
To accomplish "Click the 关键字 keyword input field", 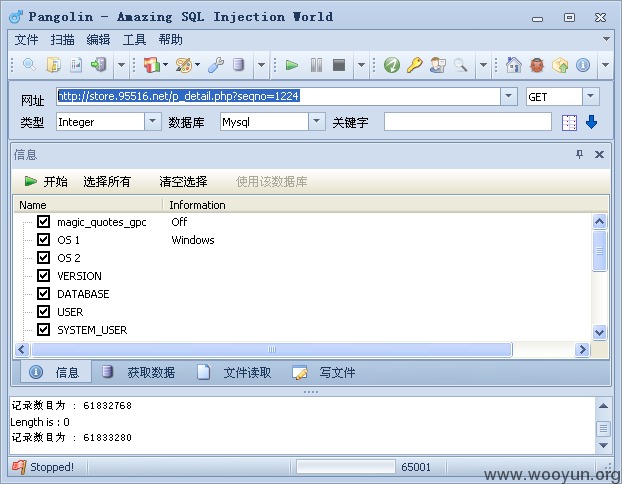I will 468,121.
